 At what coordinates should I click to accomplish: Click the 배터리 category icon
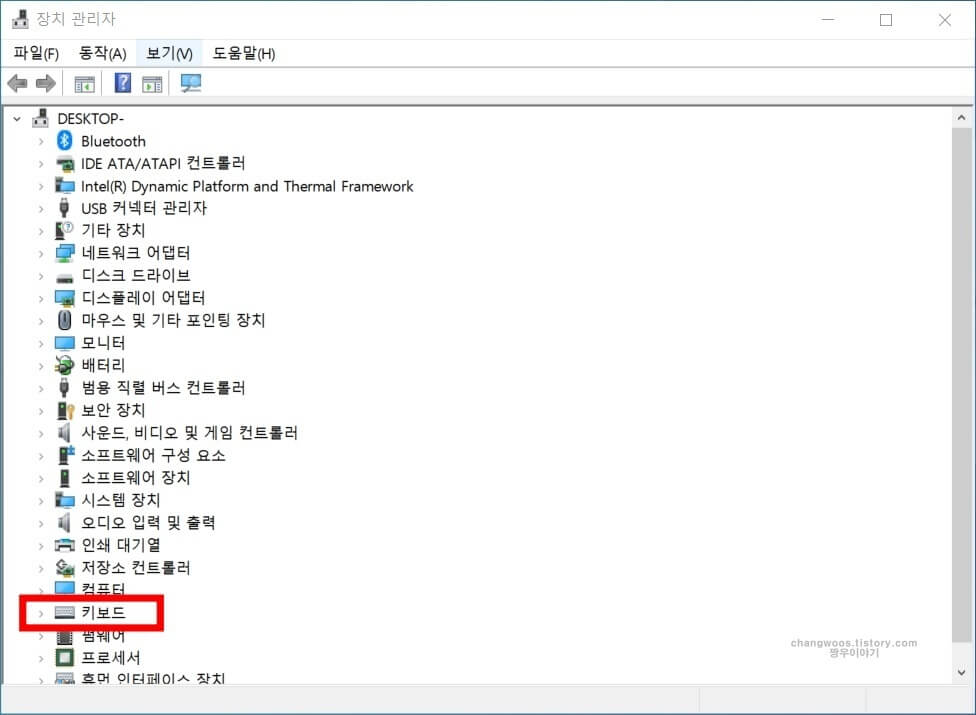pos(63,365)
